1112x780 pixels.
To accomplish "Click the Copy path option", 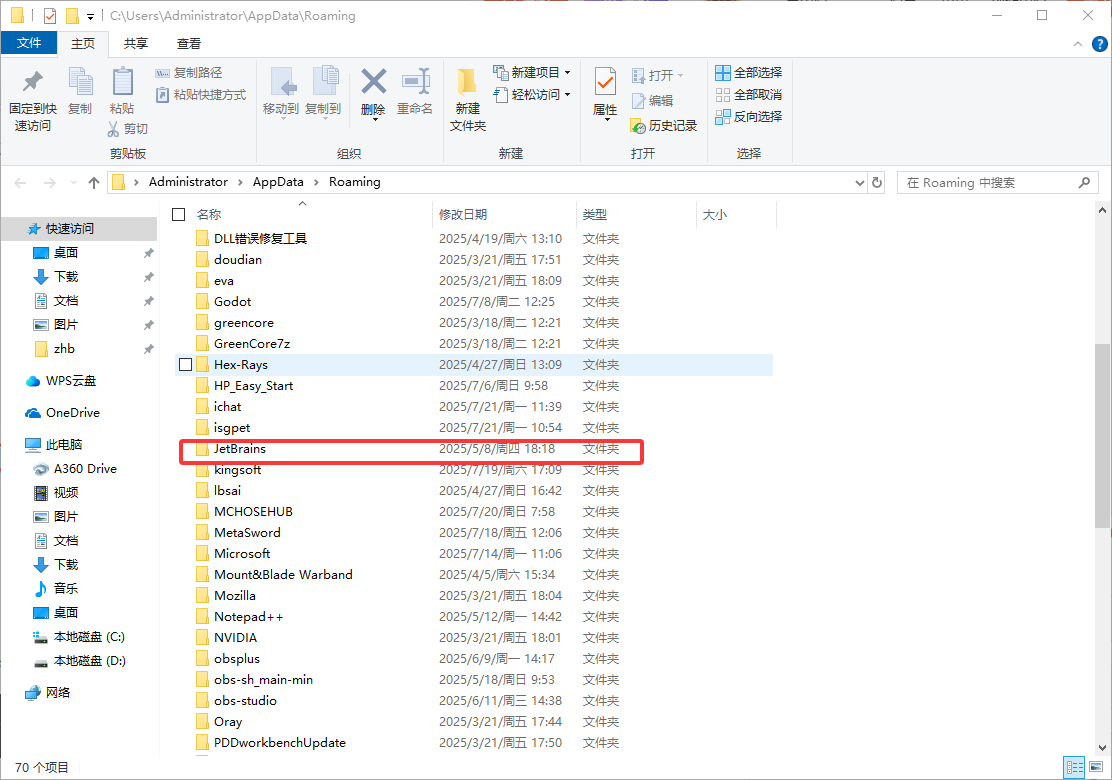I will tap(189, 72).
